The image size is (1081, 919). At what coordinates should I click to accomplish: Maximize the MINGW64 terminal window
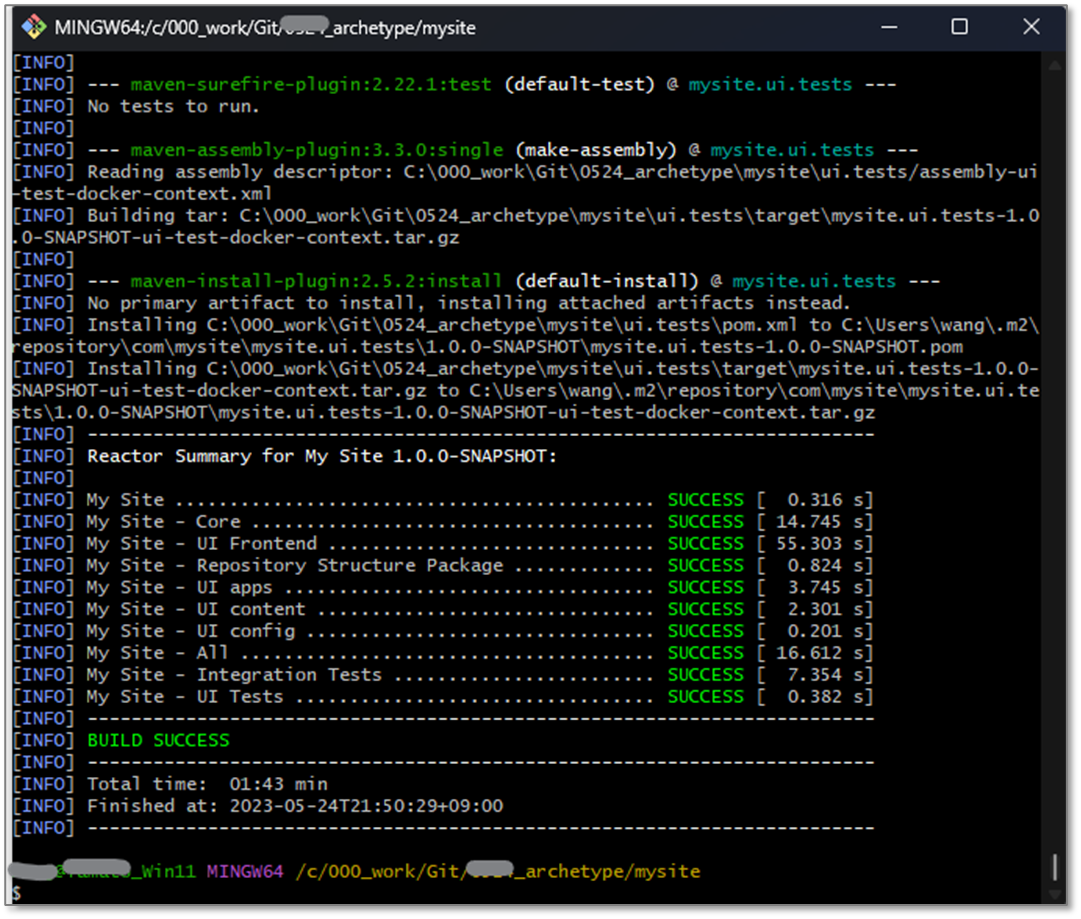point(959,27)
